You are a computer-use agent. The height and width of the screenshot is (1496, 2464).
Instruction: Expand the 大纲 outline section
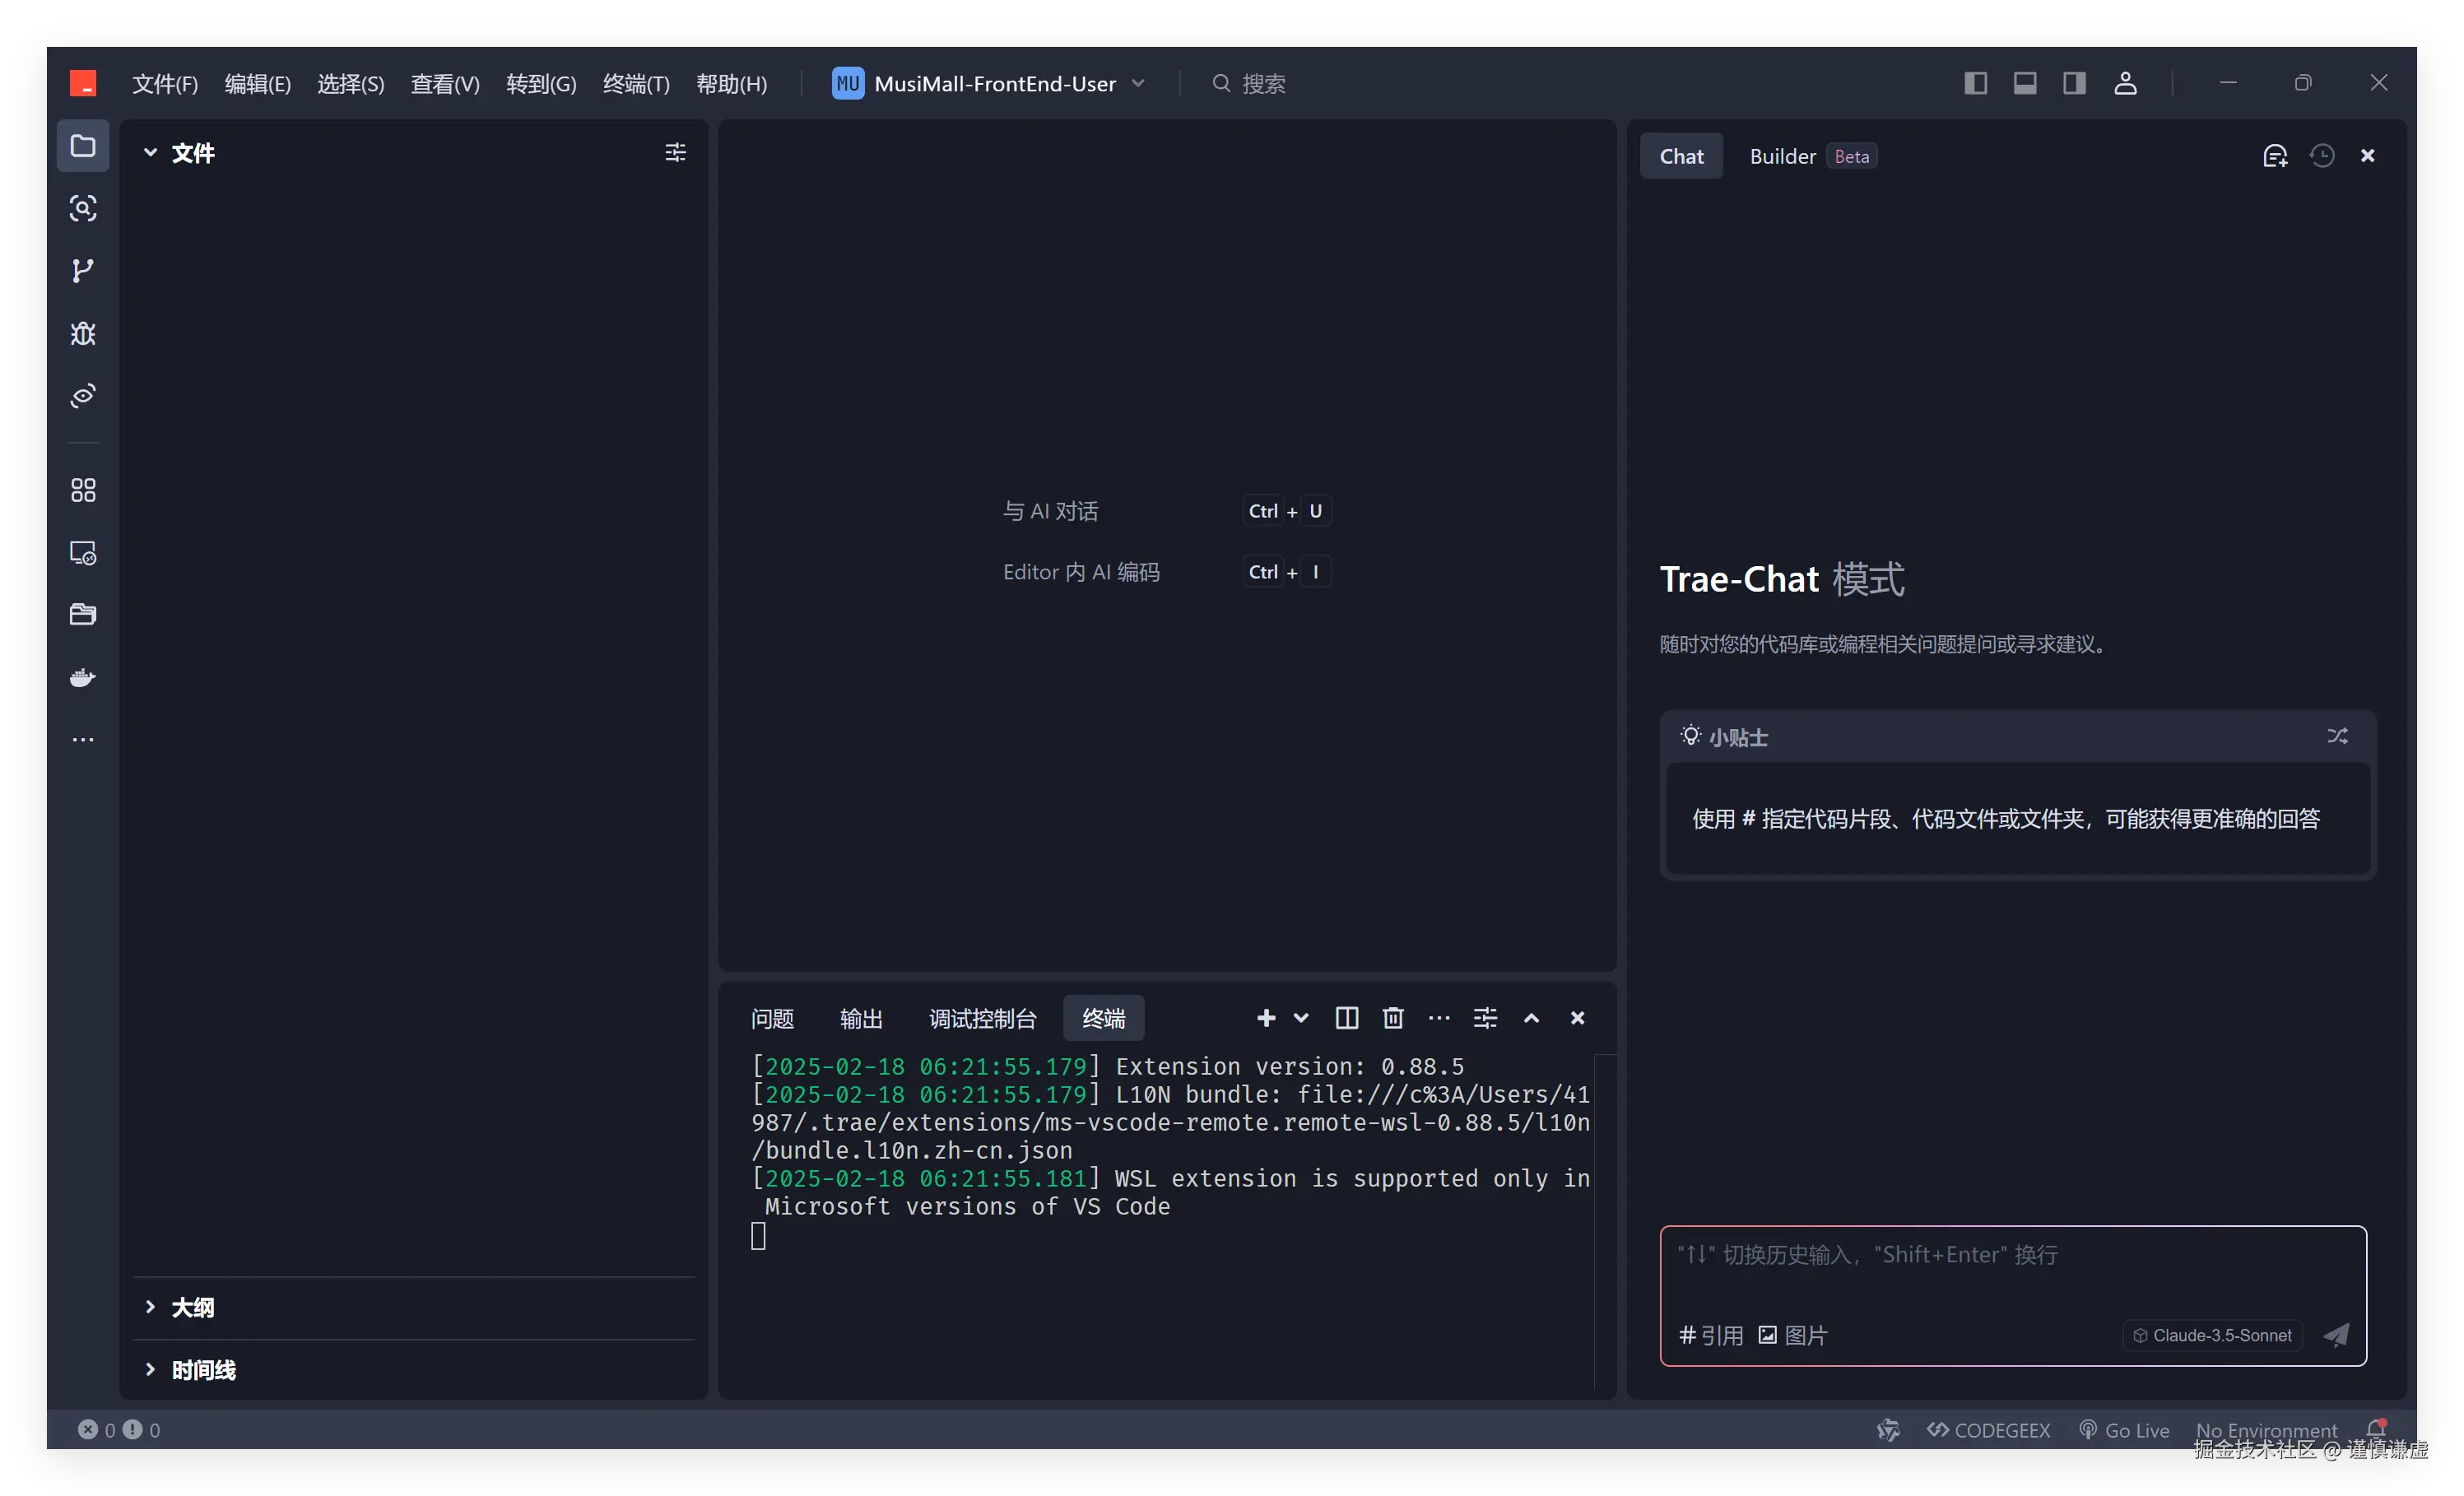(x=192, y=1307)
